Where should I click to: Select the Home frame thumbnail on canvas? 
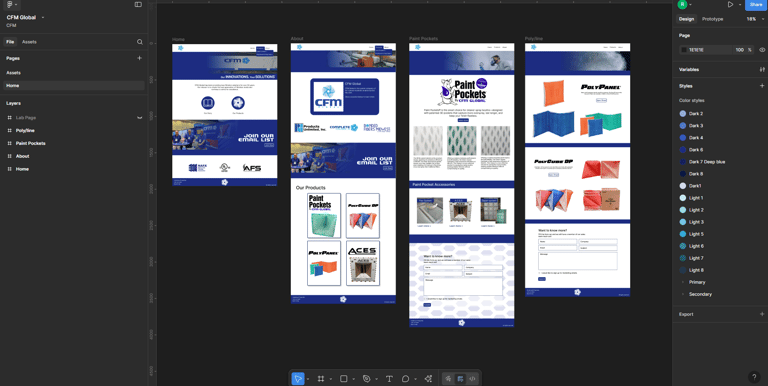click(224, 115)
